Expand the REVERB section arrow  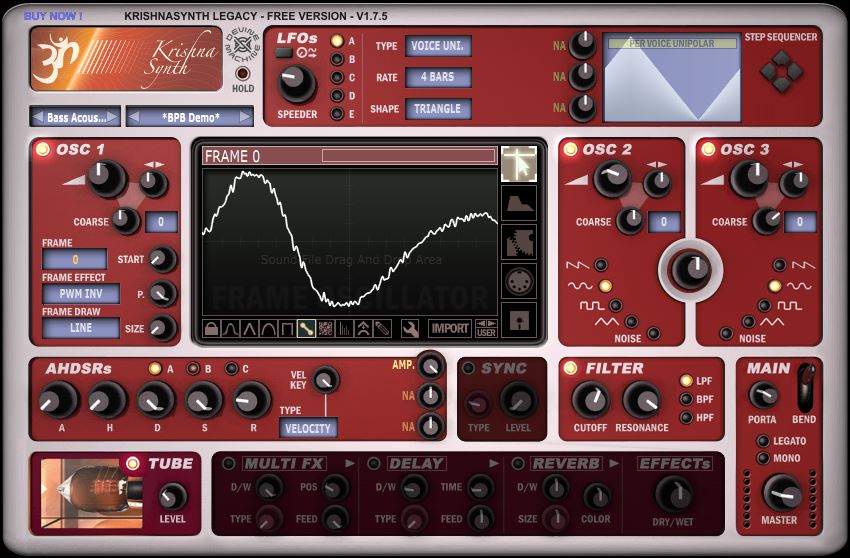click(x=614, y=463)
